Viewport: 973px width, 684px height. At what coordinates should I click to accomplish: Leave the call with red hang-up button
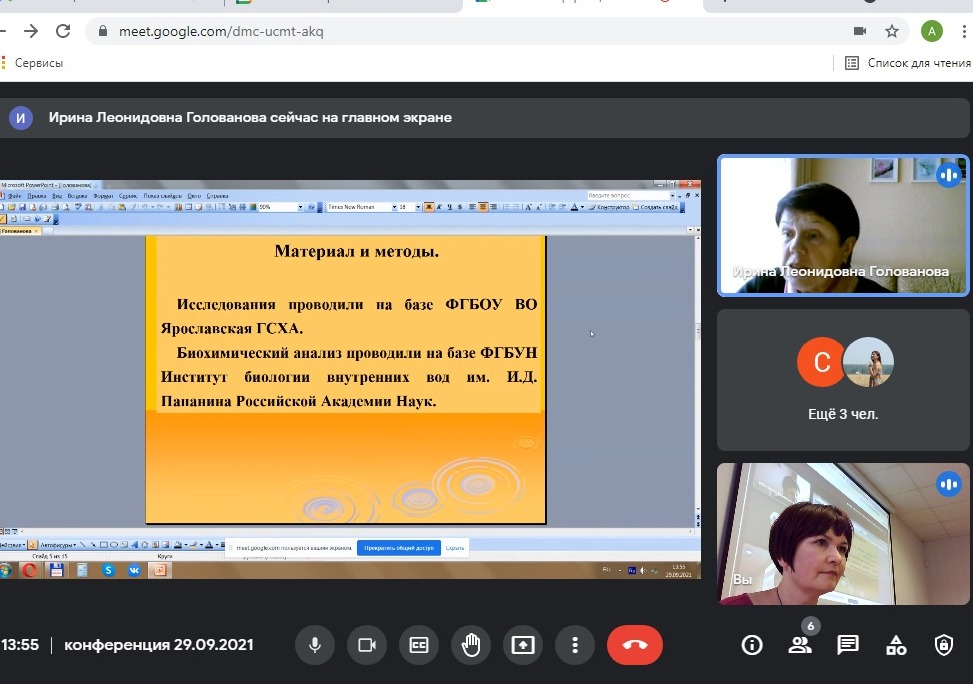(635, 646)
